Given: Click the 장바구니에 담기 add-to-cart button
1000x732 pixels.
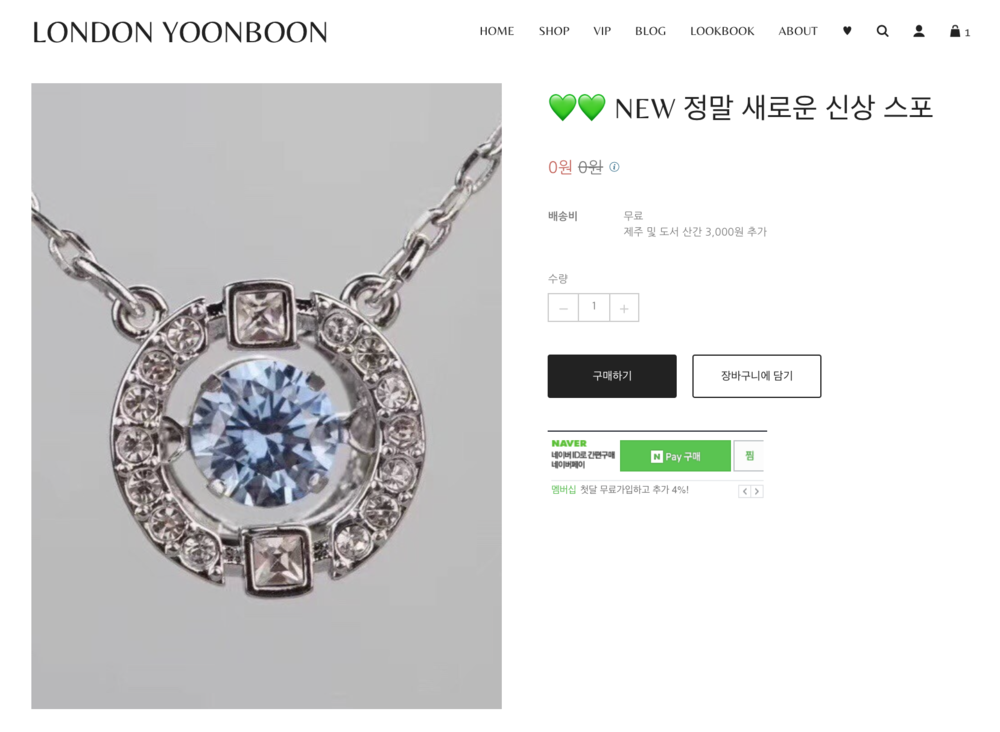Looking at the screenshot, I should tap(756, 376).
